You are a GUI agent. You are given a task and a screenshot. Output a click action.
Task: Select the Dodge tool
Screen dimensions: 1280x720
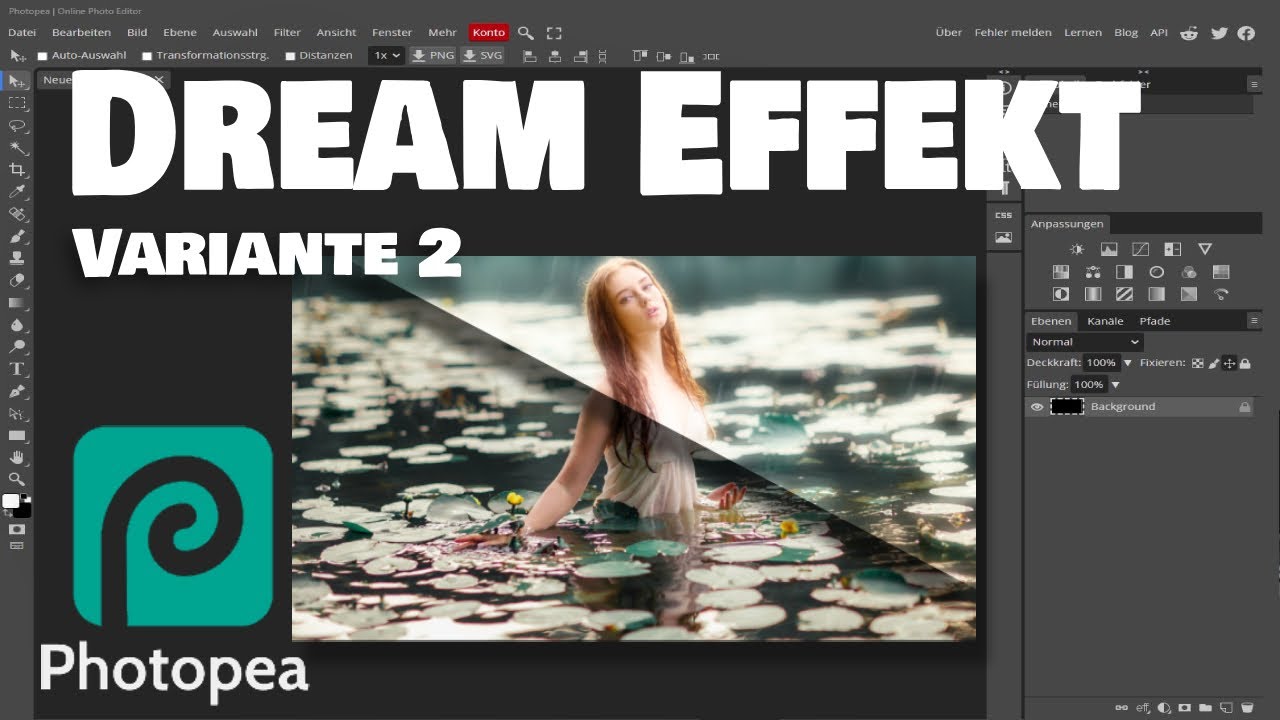17,347
